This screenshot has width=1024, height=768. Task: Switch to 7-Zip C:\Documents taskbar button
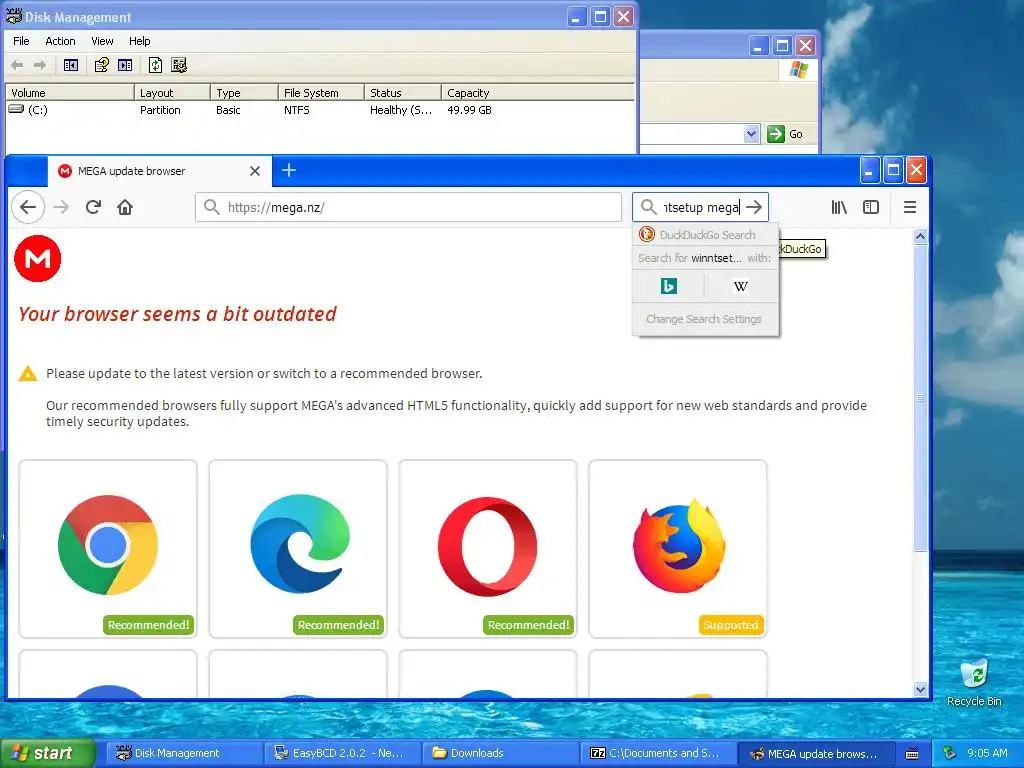point(658,753)
